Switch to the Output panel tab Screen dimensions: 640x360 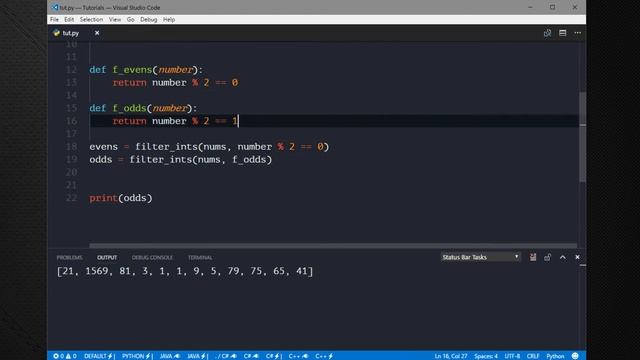click(107, 257)
